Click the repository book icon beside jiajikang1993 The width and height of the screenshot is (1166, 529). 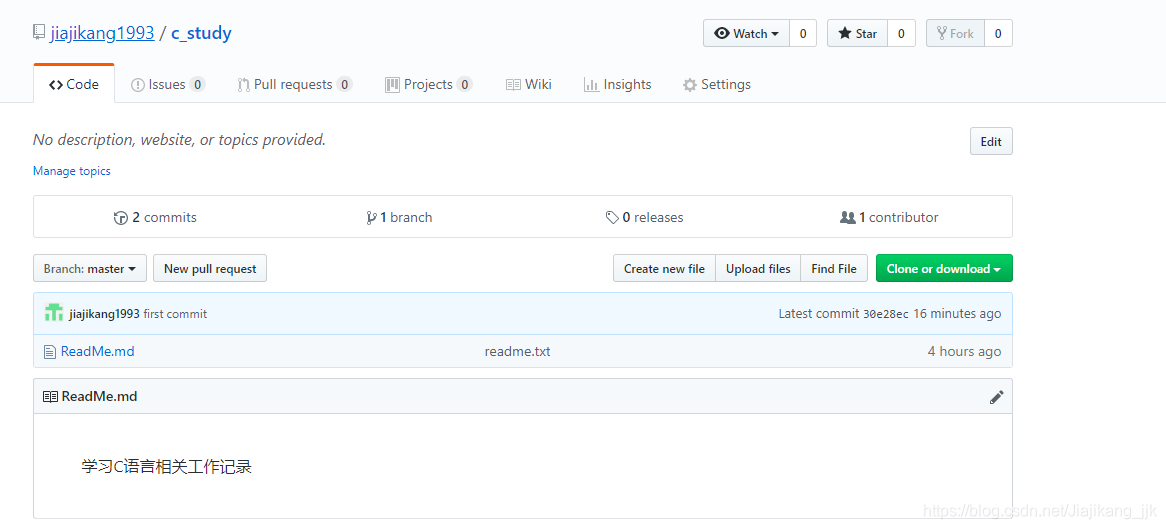[x=39, y=32]
